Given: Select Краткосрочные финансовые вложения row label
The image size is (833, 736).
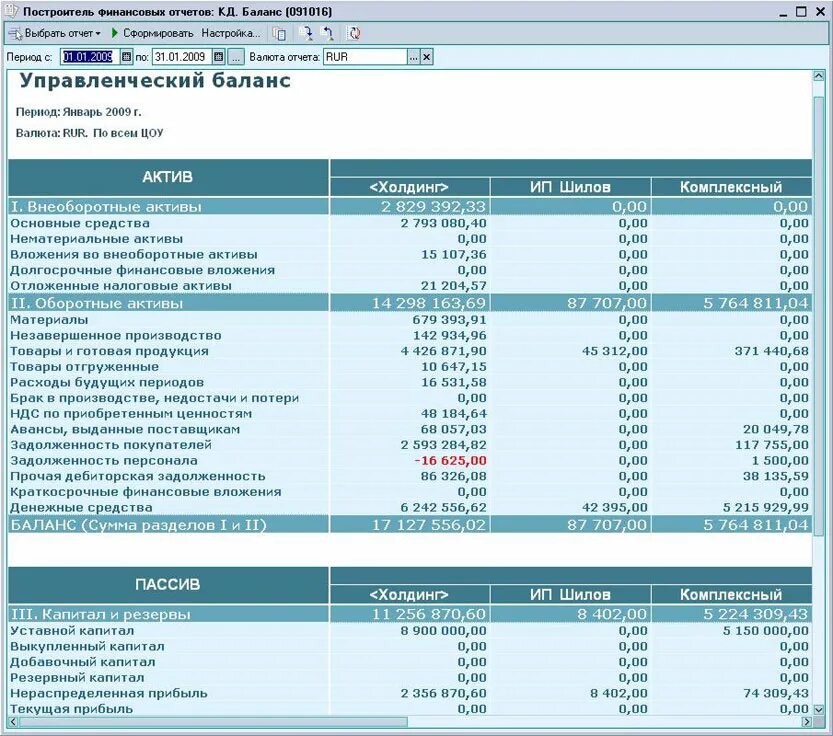Looking at the screenshot, I should [x=145, y=492].
